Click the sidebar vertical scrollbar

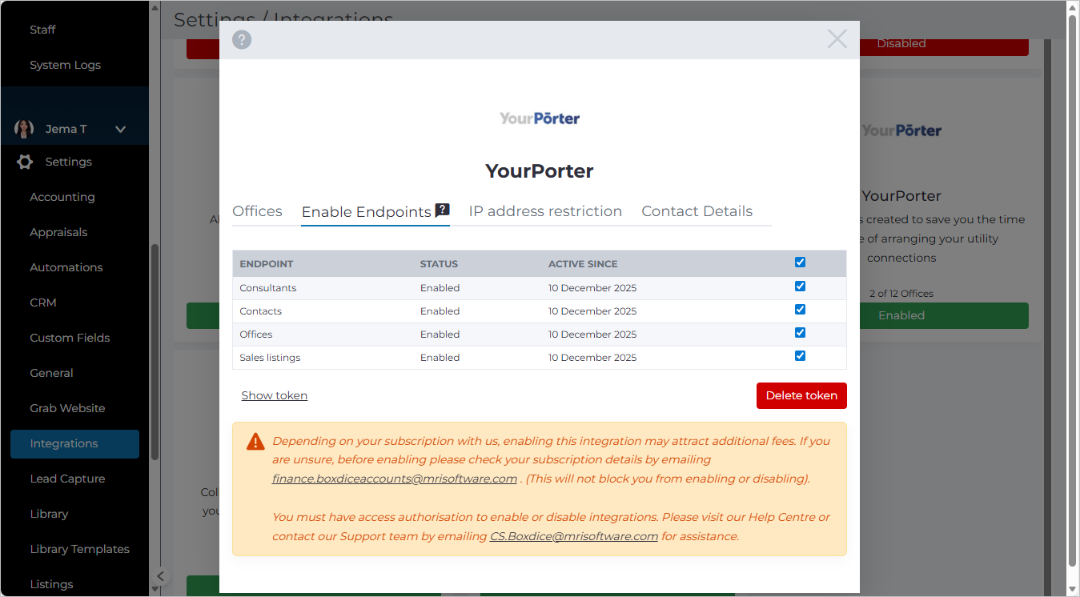pos(154,351)
